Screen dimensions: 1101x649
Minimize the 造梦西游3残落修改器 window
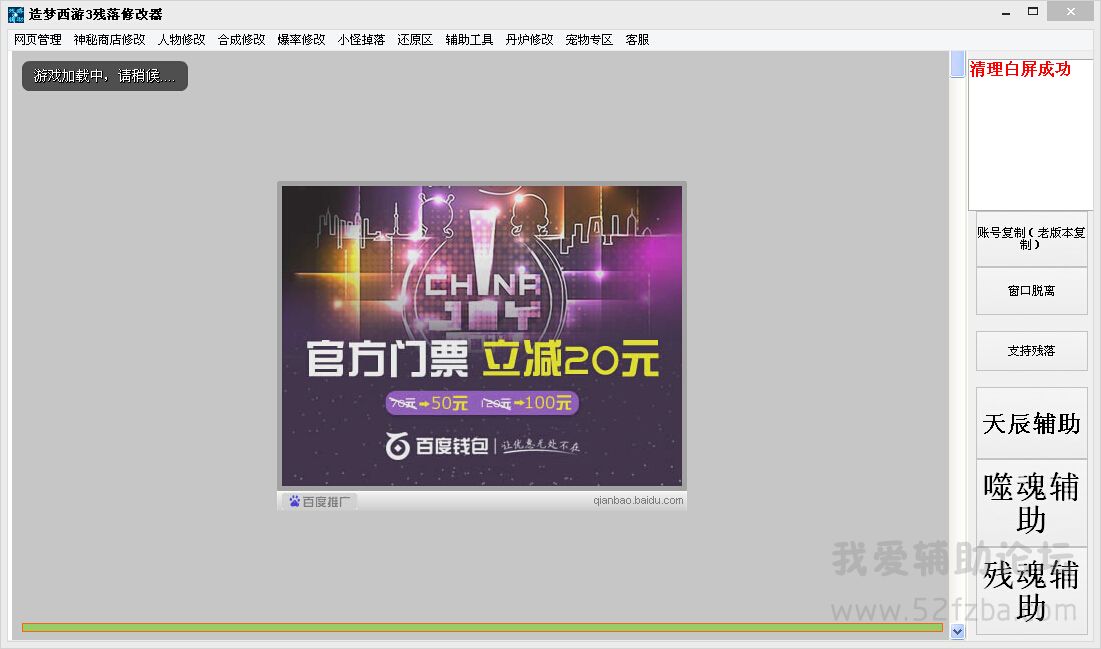1006,13
